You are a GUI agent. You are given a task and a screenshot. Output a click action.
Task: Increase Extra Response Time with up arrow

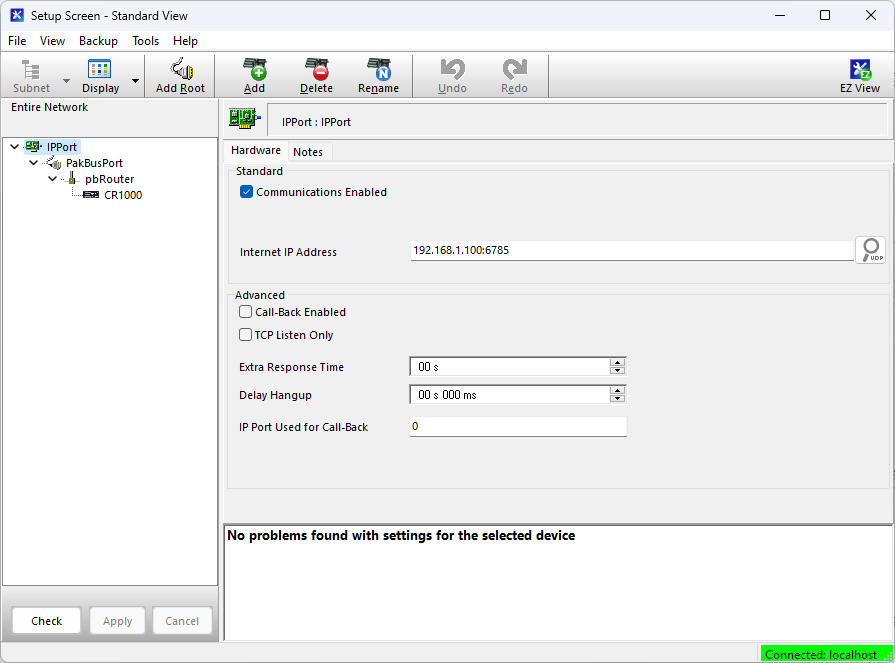point(618,362)
